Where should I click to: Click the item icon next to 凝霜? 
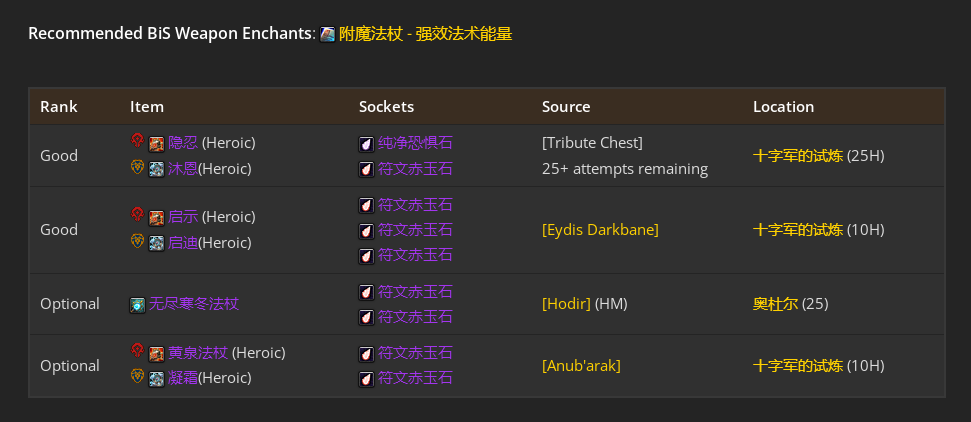(x=156, y=378)
